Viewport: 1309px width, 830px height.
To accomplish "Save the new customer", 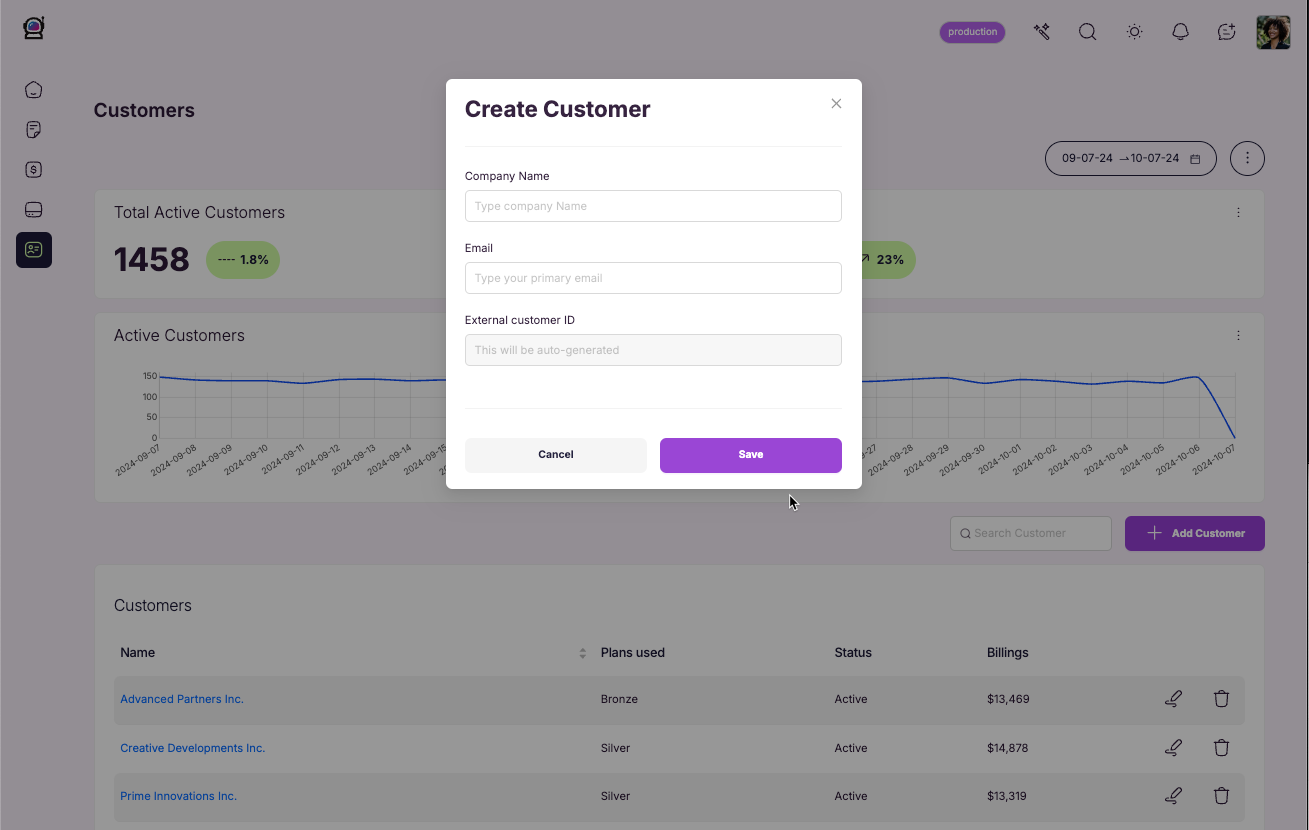I will point(750,455).
